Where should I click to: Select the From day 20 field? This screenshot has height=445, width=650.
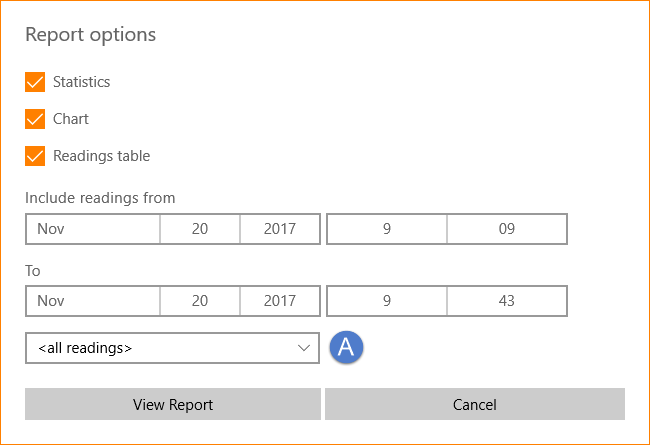click(200, 229)
